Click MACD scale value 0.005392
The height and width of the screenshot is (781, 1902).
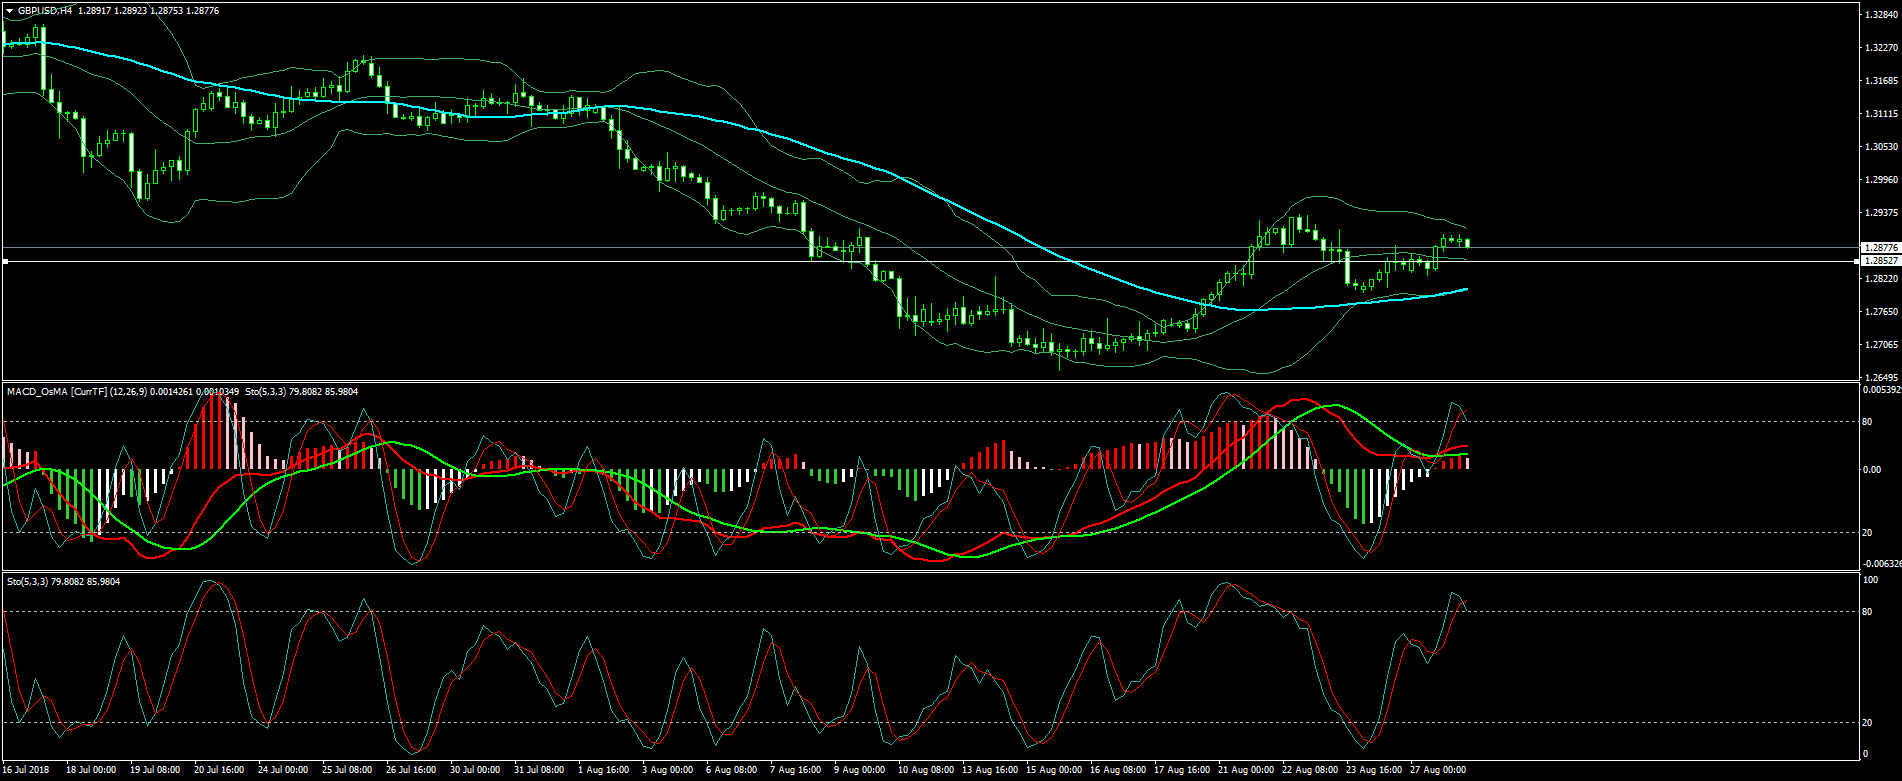coord(1882,390)
